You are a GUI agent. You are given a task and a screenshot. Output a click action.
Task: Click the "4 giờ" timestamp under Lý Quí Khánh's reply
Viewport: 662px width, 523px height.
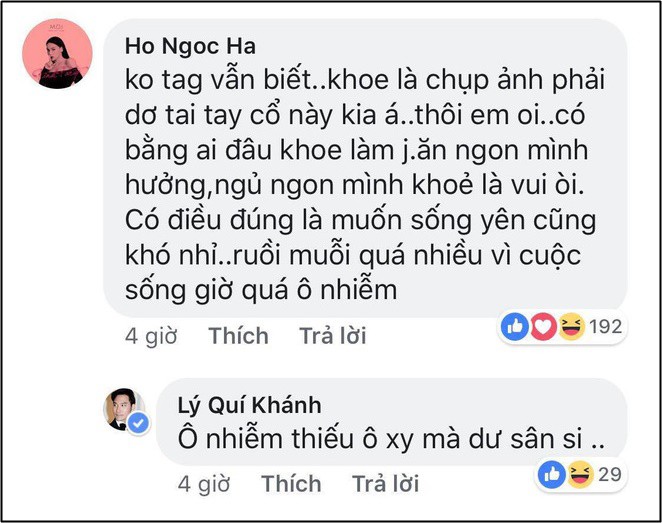coord(204,484)
